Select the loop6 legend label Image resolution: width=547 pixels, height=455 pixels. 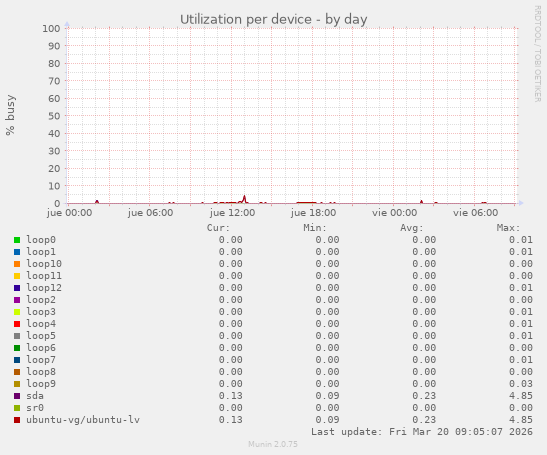(x=41, y=348)
